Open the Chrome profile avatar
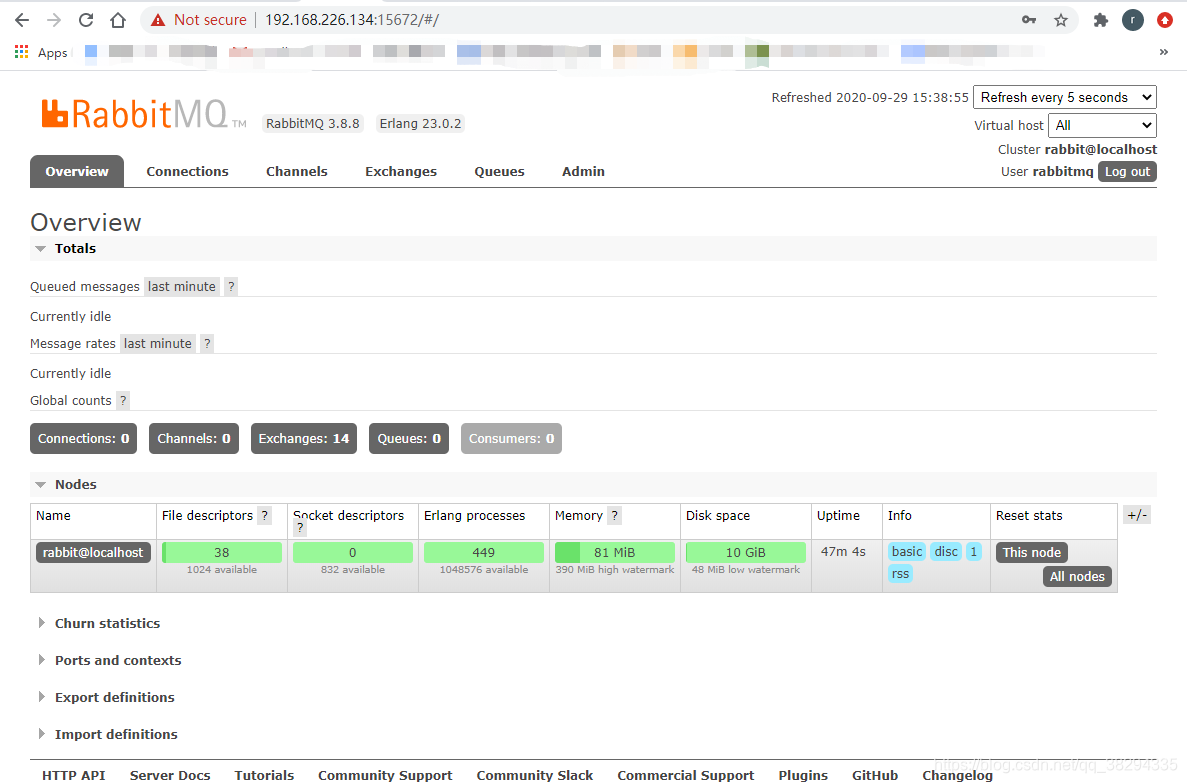1187x783 pixels. [1132, 20]
